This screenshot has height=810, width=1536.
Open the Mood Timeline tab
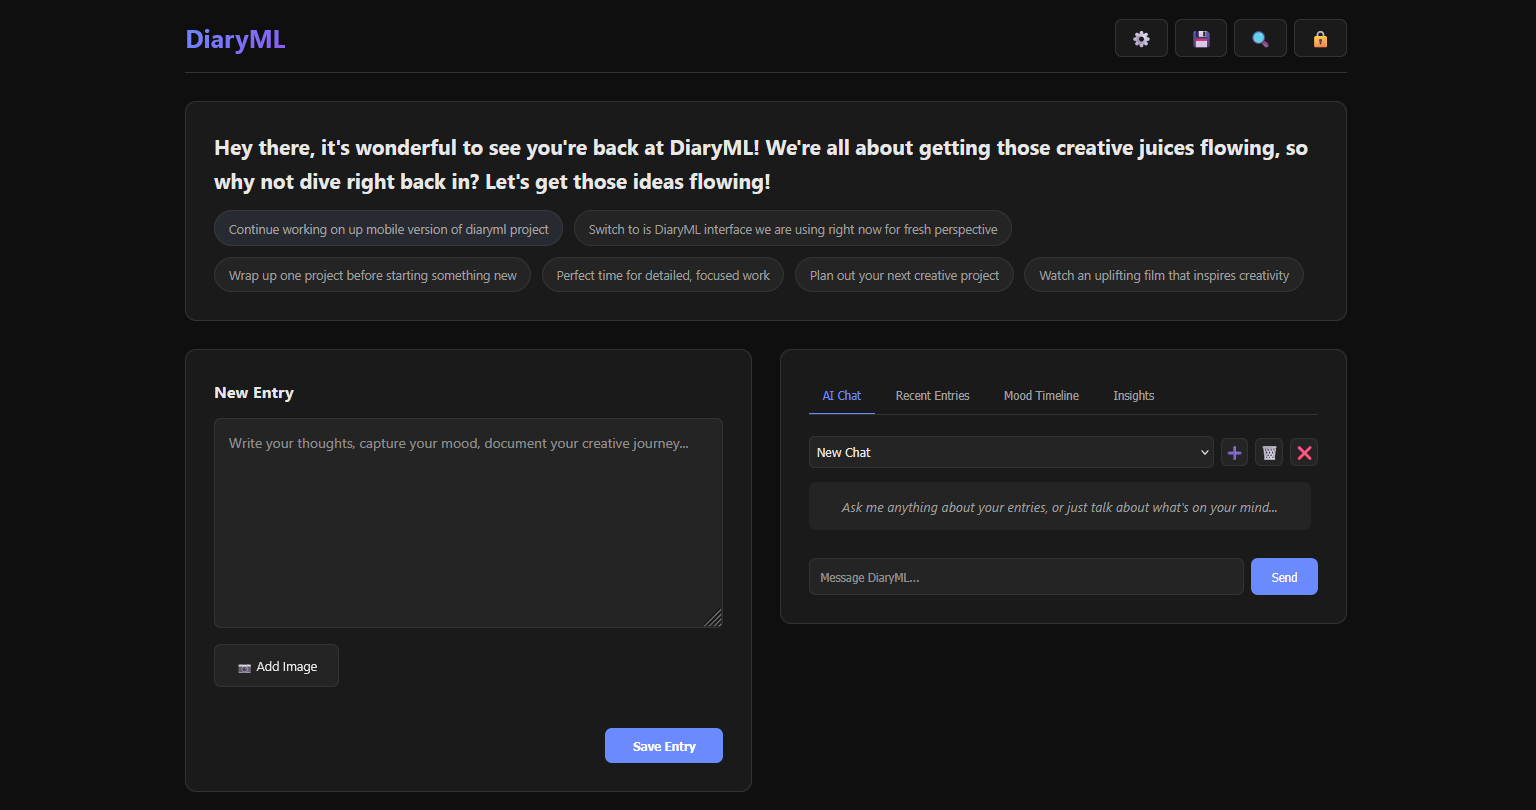pos(1041,395)
